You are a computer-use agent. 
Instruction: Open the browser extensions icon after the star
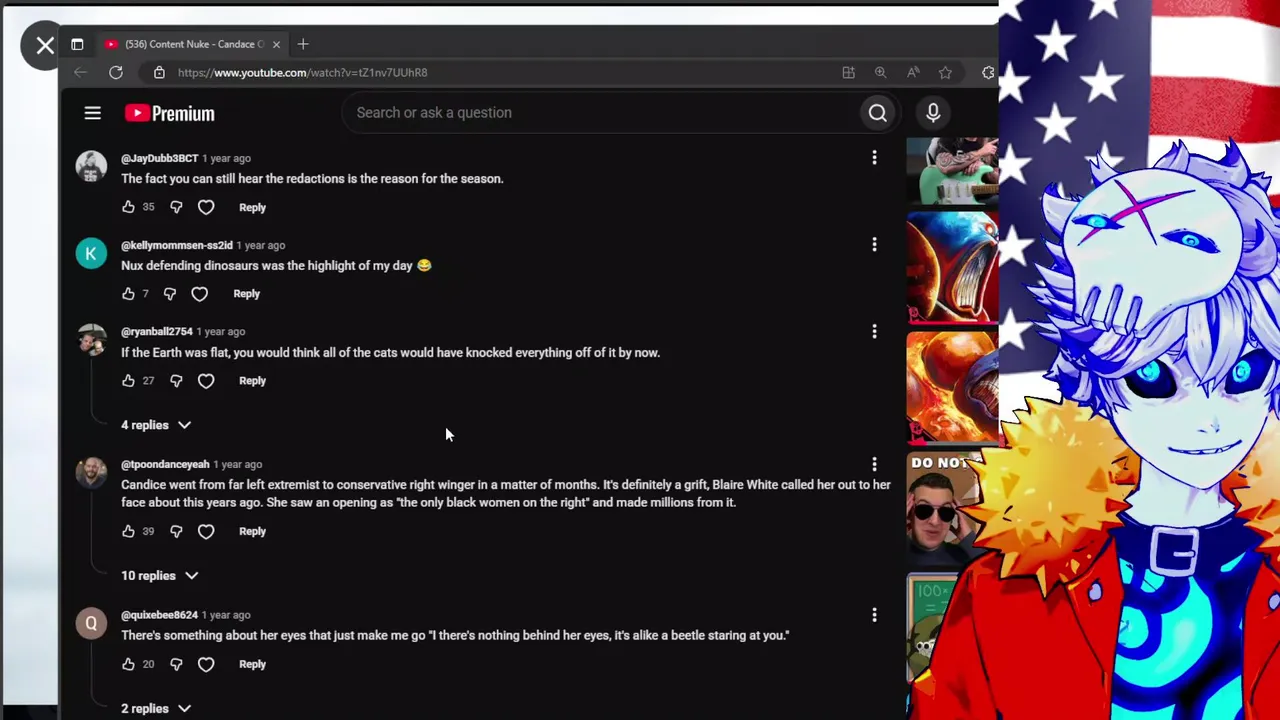coord(989,72)
